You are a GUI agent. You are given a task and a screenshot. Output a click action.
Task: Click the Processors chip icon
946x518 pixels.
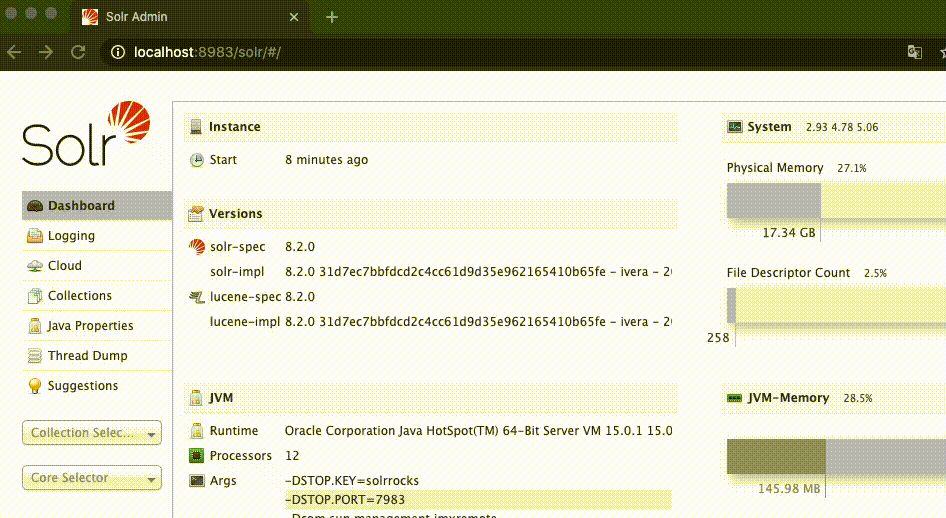point(197,456)
